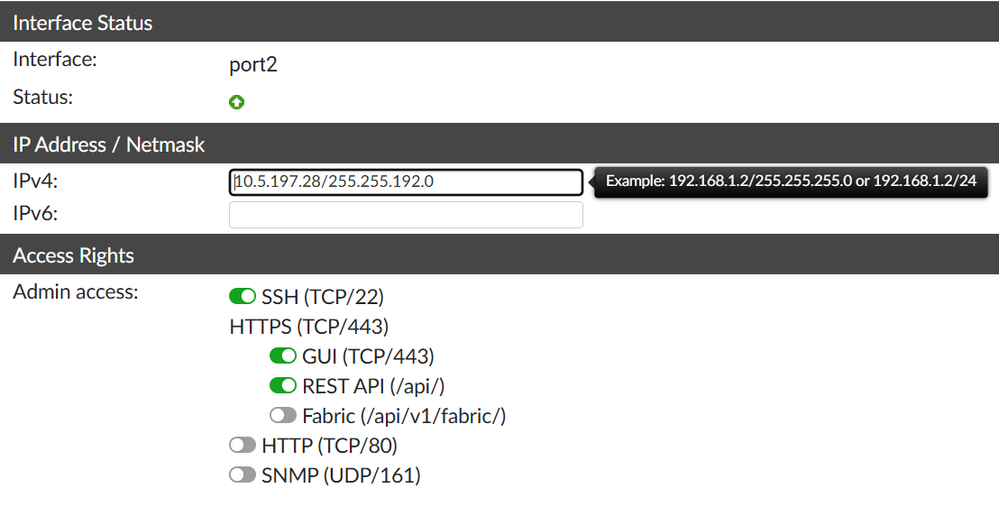Disable the SSH admin access toggle
The height and width of the screenshot is (509, 999).
coord(243,297)
